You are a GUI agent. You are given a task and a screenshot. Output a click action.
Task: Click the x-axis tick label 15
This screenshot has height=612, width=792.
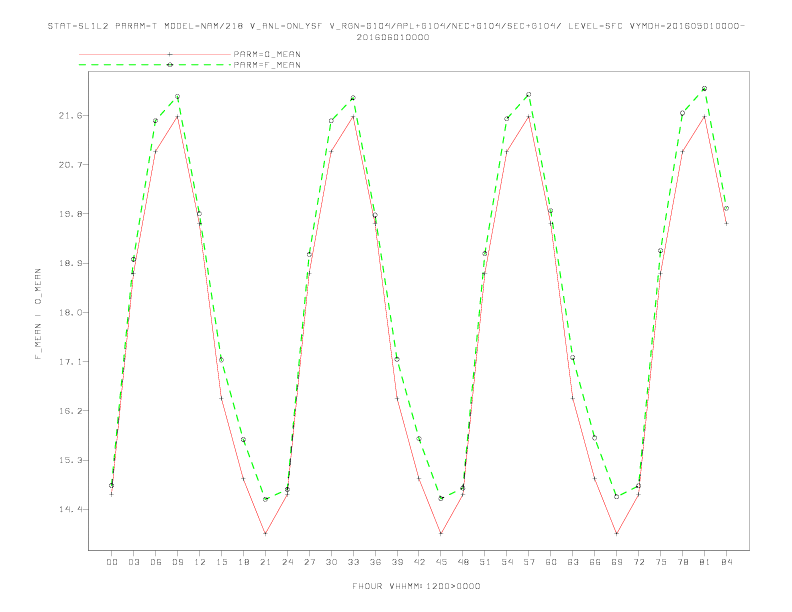pos(221,562)
